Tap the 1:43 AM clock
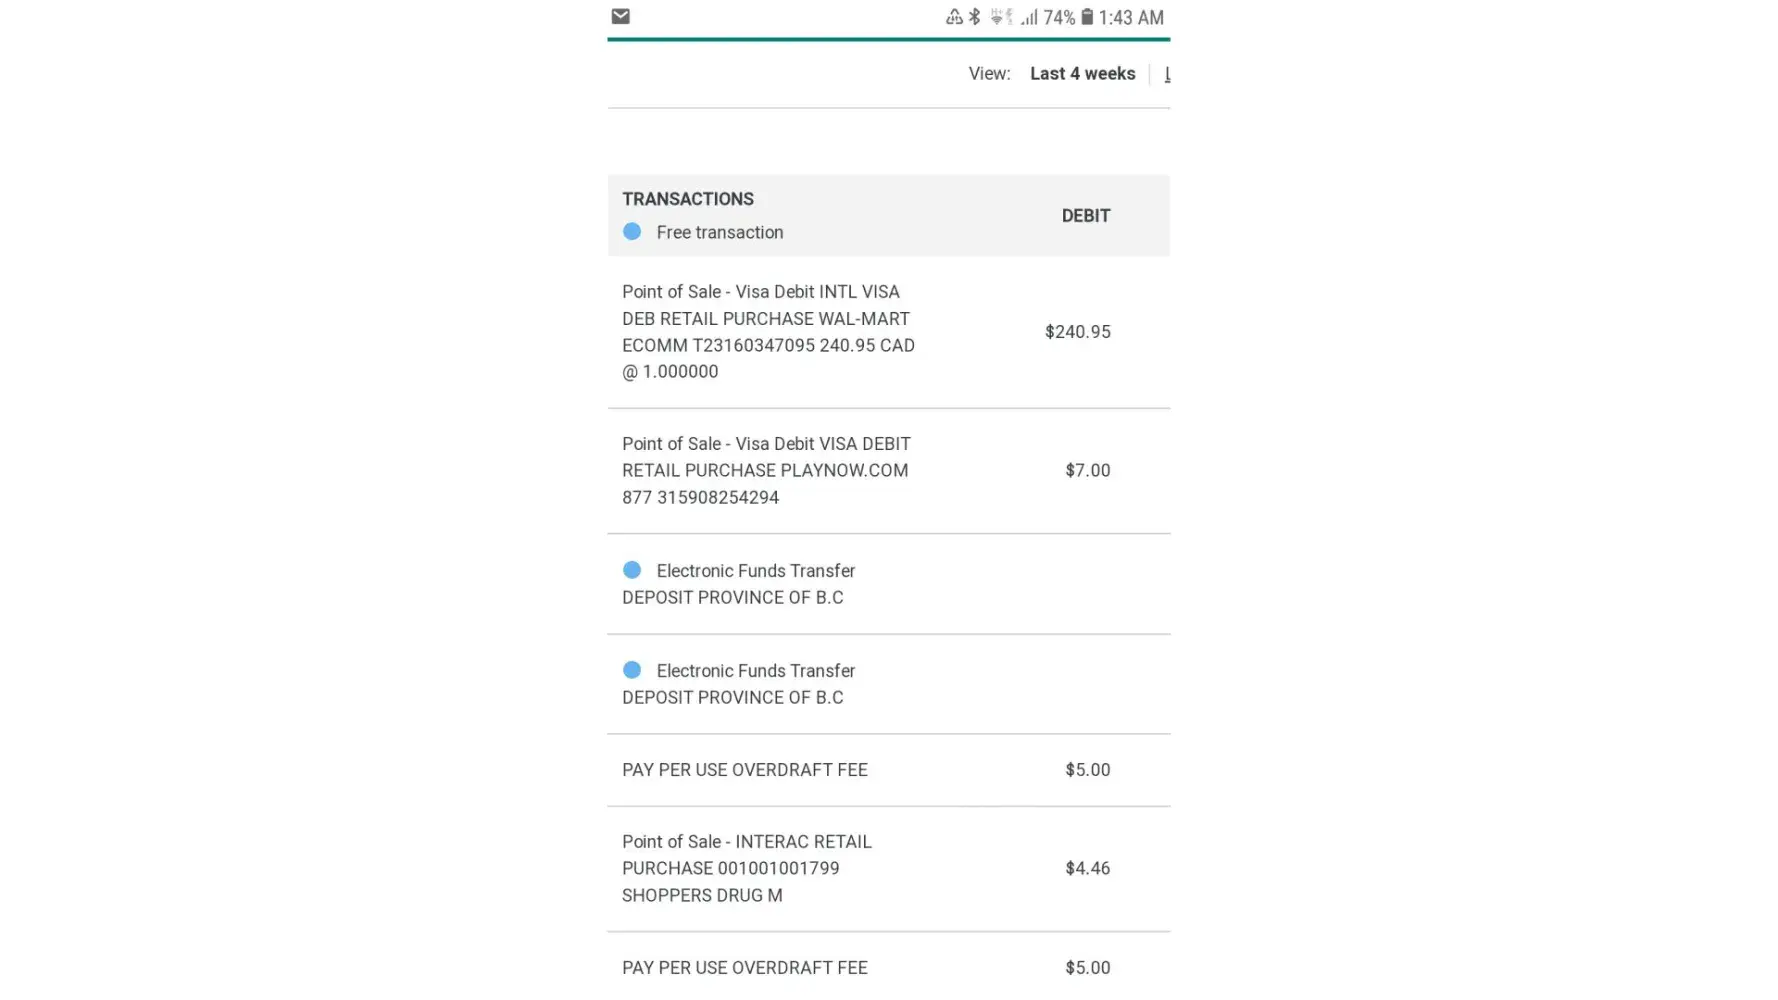This screenshot has height=1000, width=1778. pyautogui.click(x=1131, y=17)
